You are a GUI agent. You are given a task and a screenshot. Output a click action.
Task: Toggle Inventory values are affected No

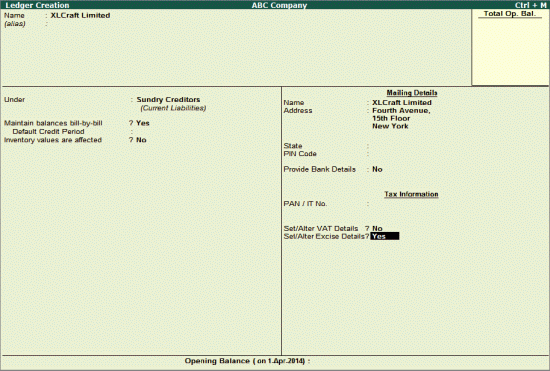click(141, 140)
